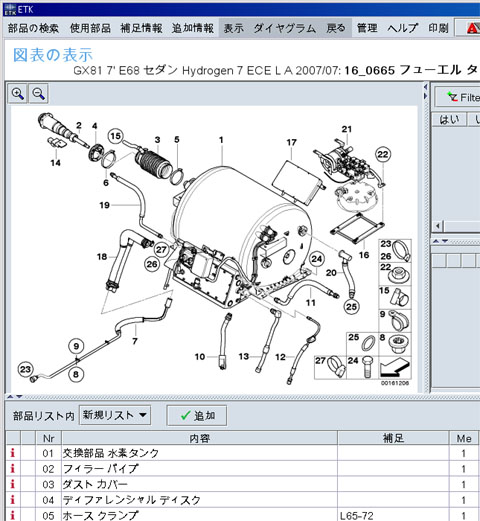Click the はい column header
Image resolution: width=480 pixels, height=521 pixels.
tap(449, 119)
